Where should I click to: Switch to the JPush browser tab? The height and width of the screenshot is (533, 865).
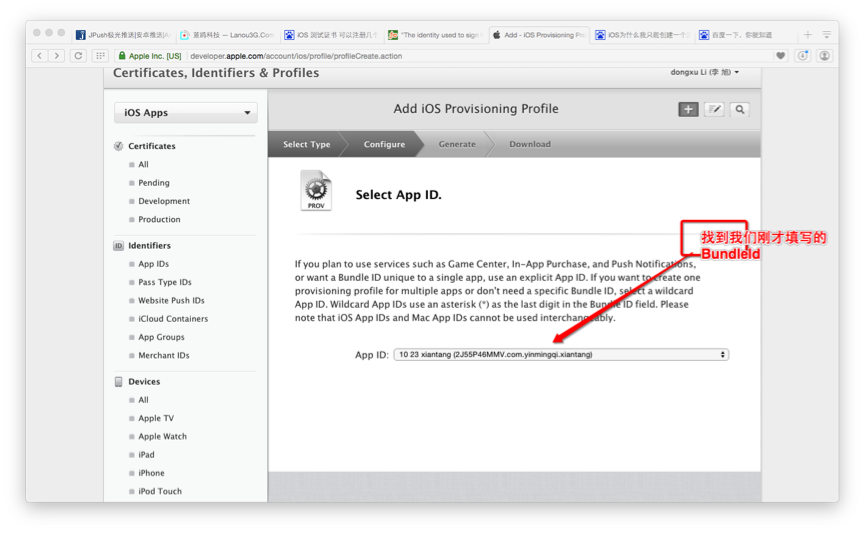[x=122, y=35]
